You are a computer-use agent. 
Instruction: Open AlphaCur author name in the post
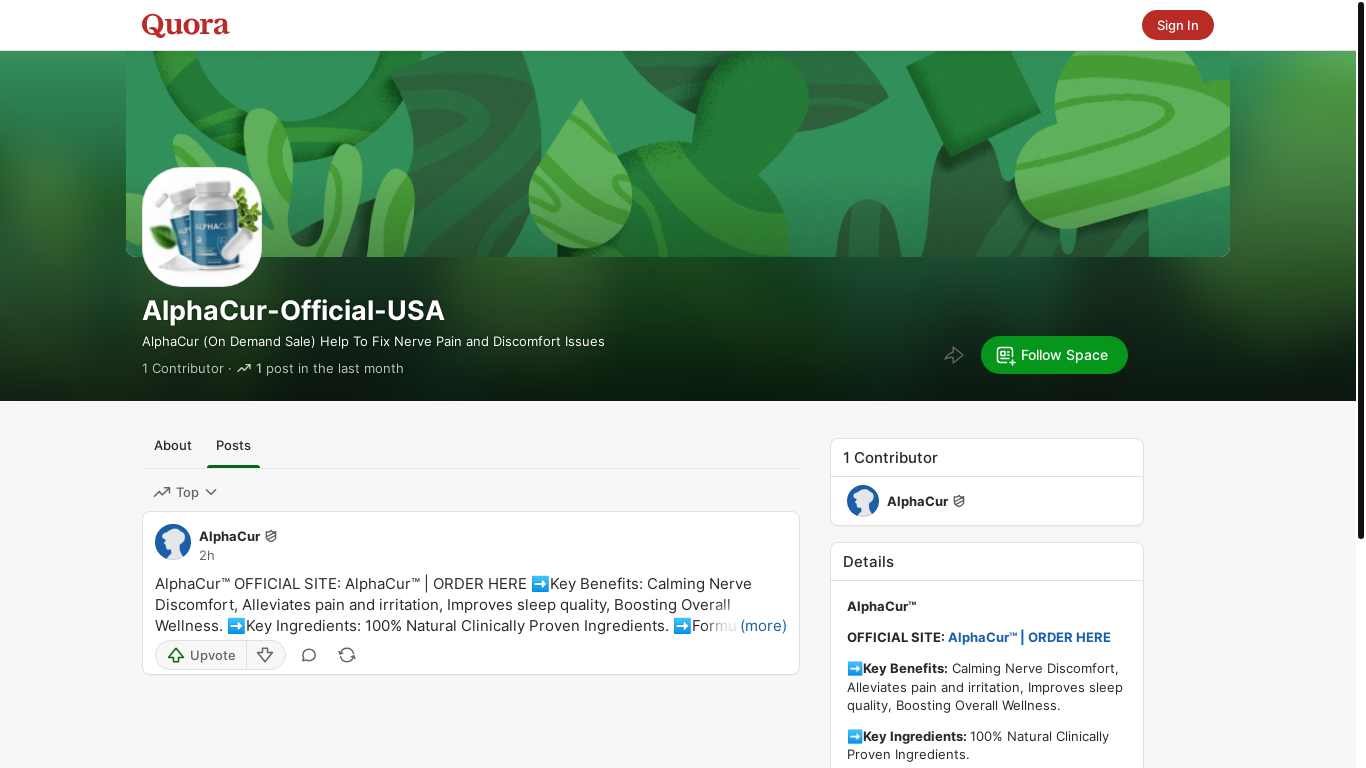(229, 536)
